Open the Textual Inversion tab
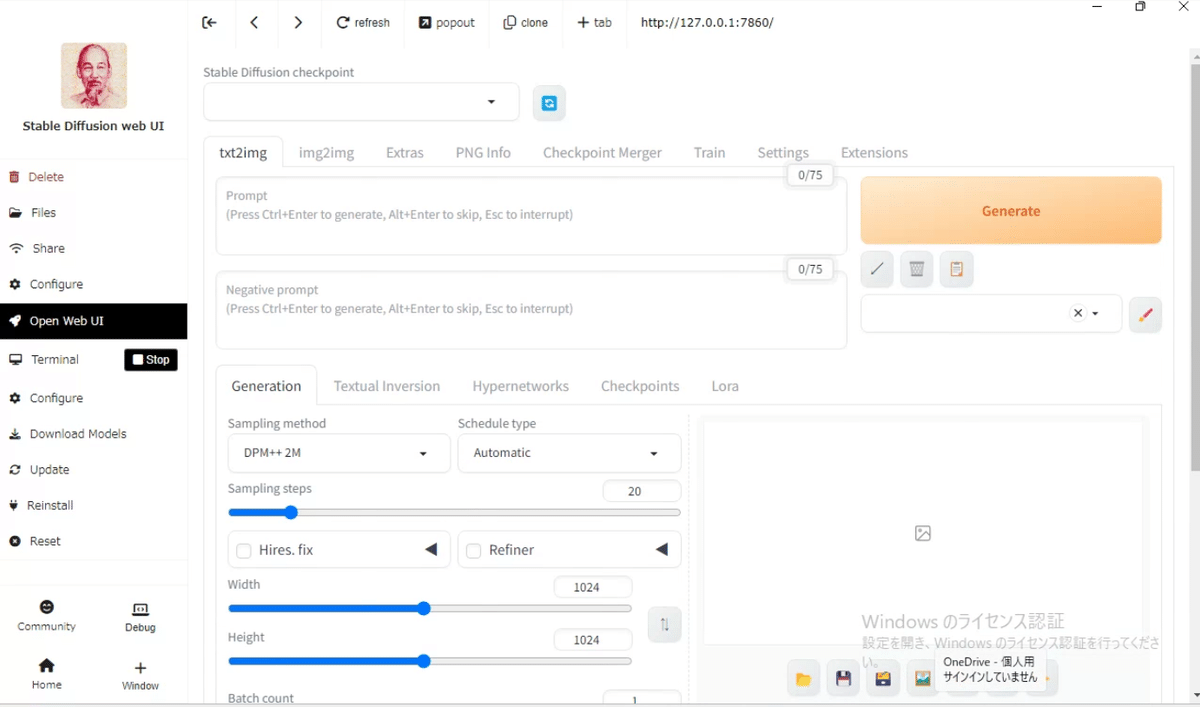Viewport: 1200px width, 707px height. click(387, 385)
